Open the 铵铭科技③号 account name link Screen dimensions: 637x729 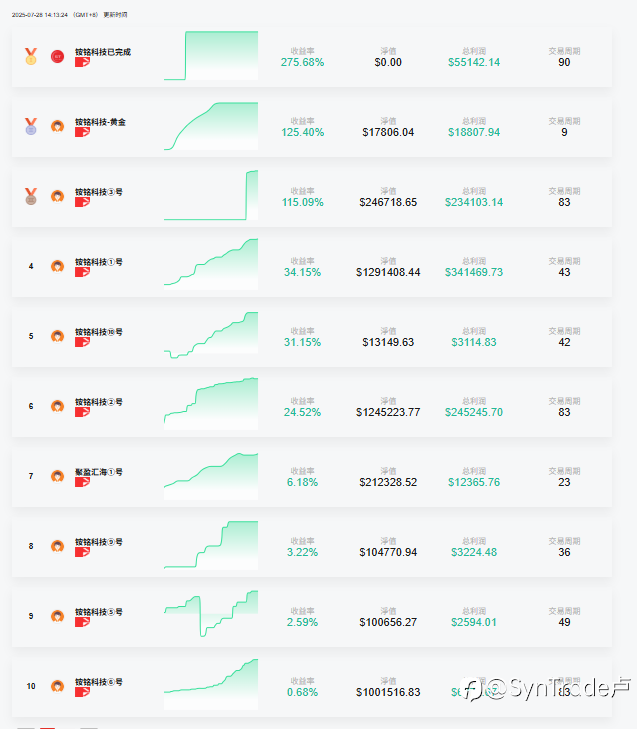tap(98, 191)
